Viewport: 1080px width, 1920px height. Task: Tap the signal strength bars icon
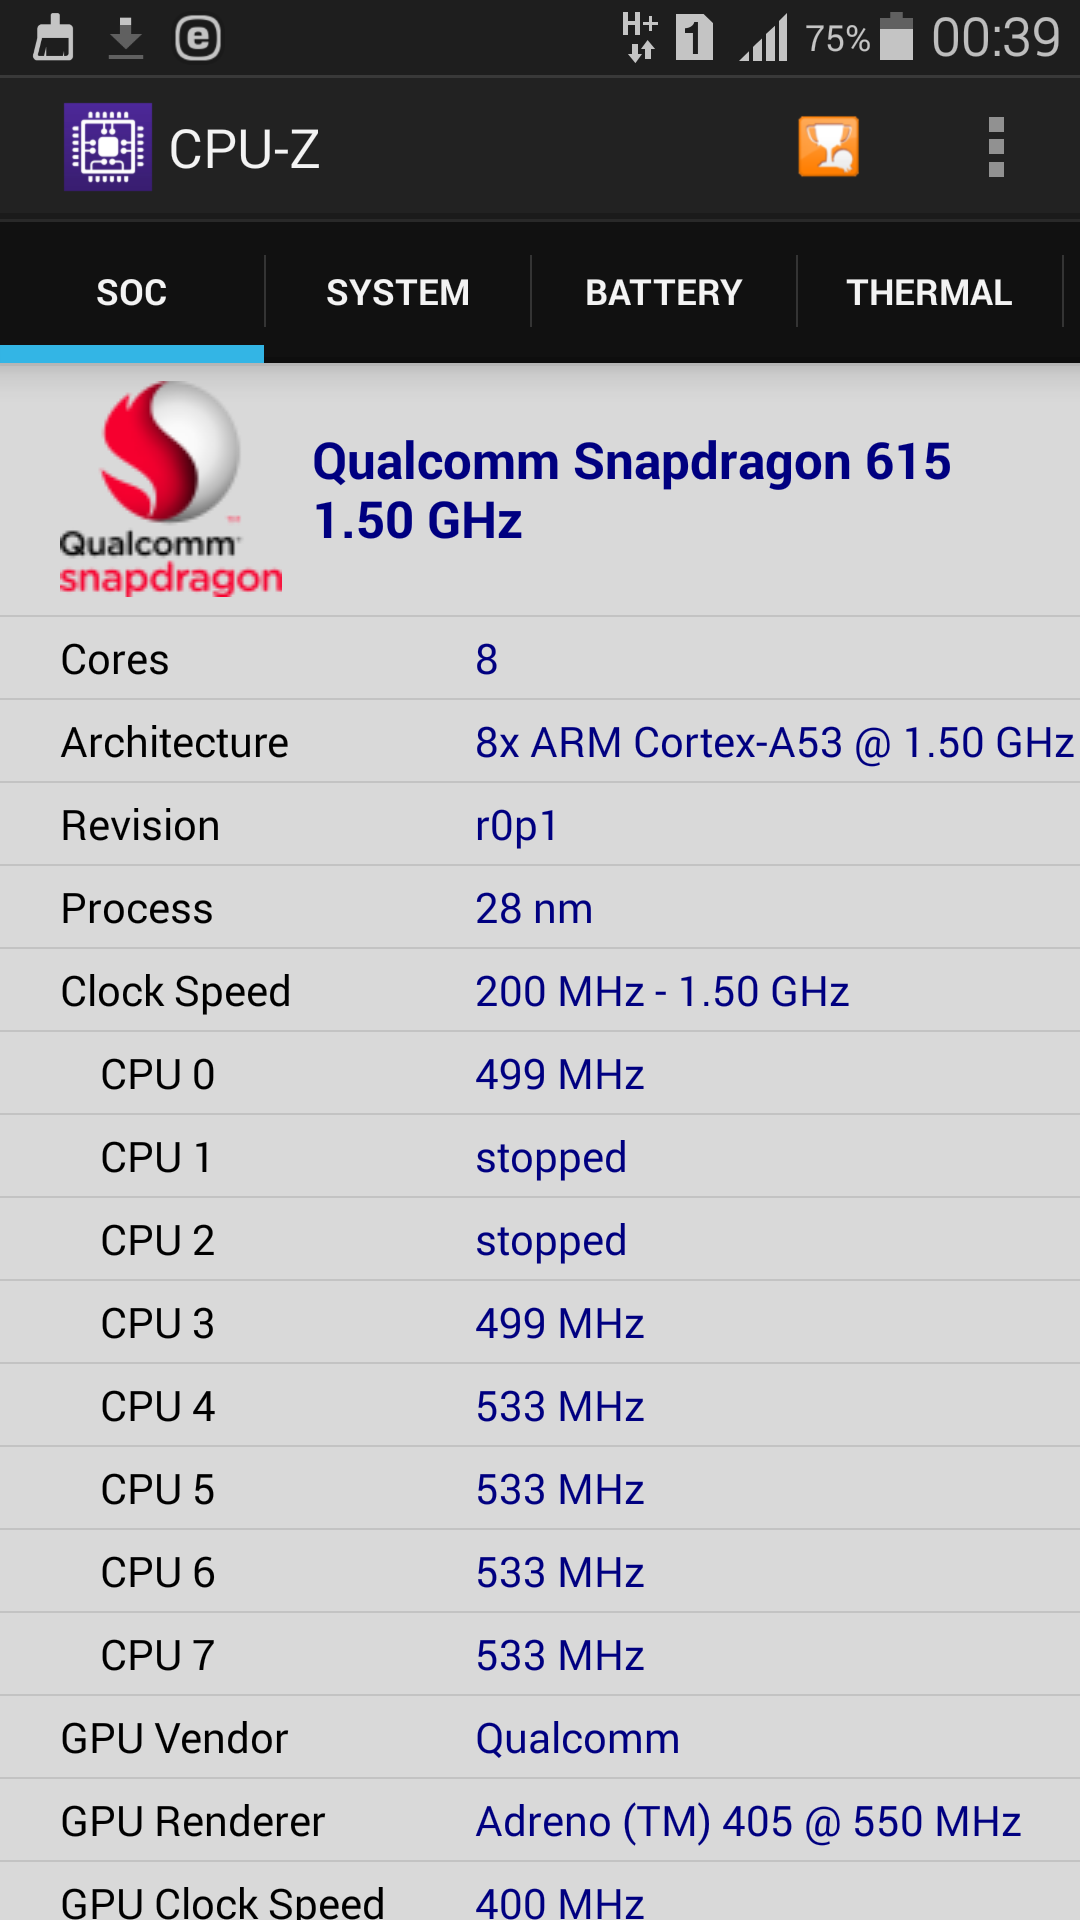tap(765, 38)
